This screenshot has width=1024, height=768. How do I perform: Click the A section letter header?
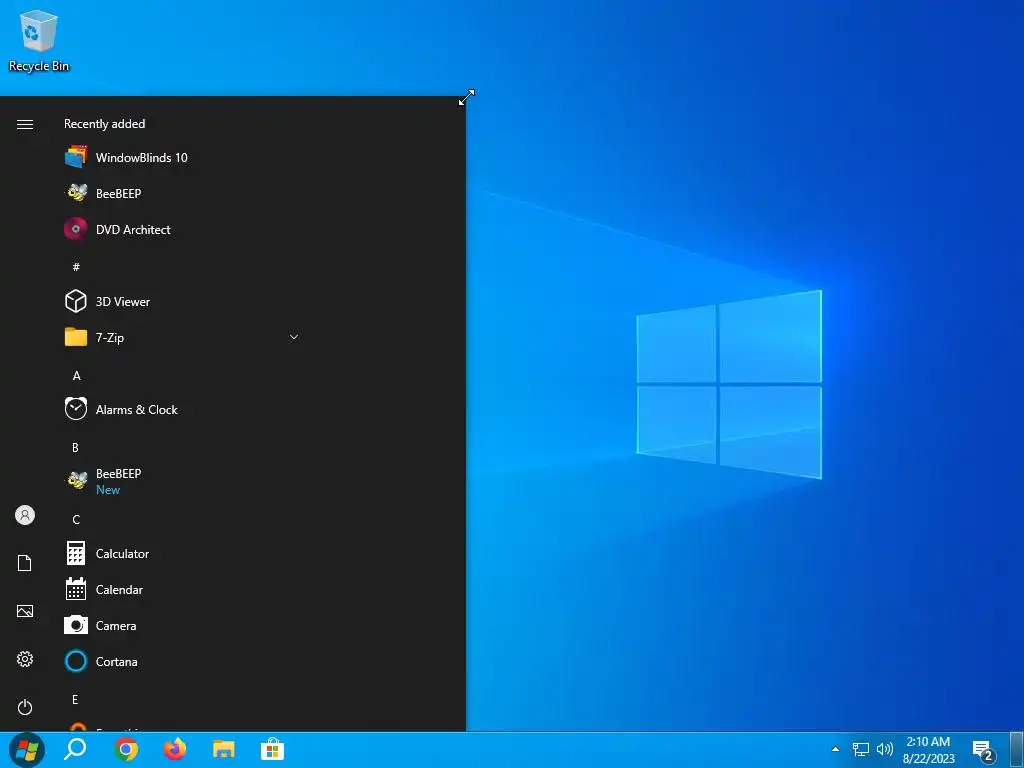(76, 376)
